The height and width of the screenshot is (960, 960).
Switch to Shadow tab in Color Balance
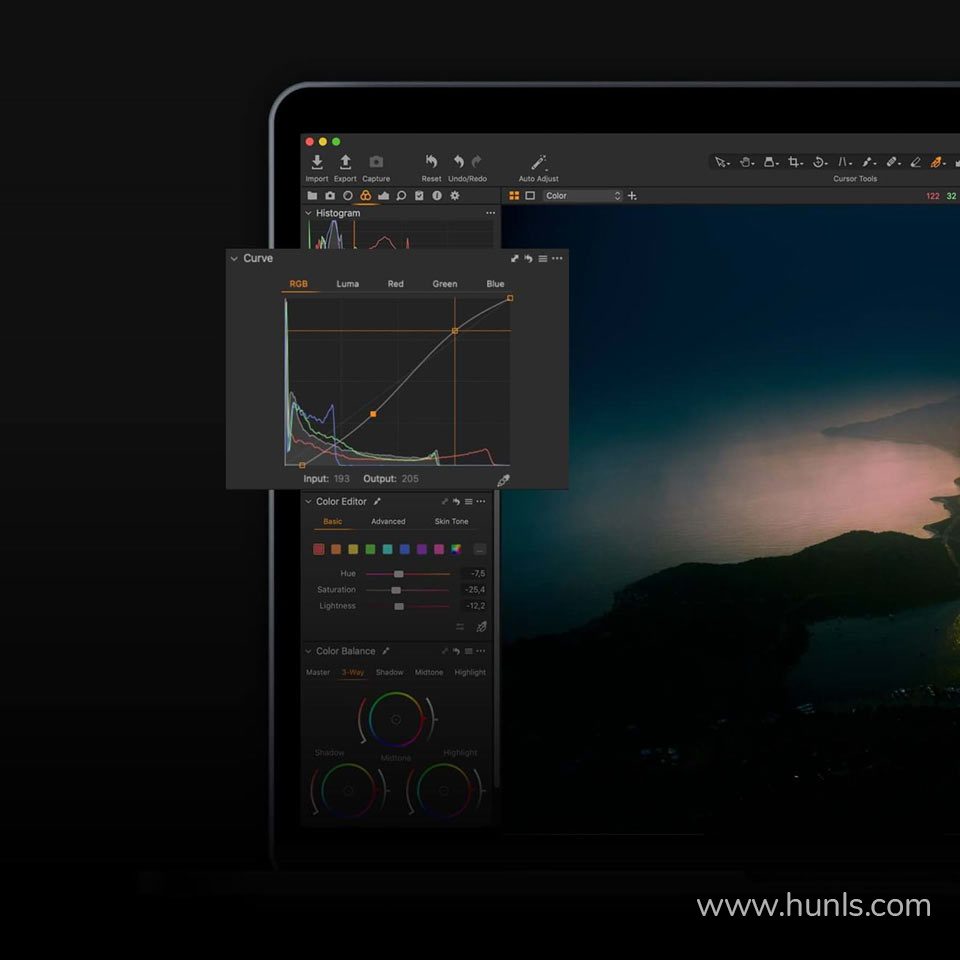389,672
